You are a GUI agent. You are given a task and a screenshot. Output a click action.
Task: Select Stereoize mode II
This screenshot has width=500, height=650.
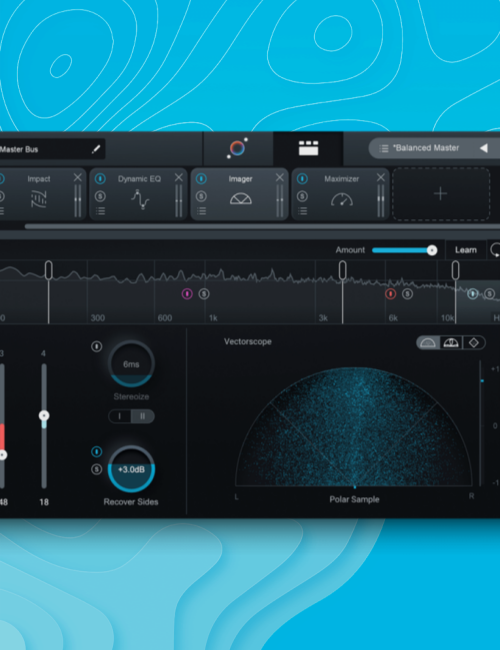(x=143, y=416)
